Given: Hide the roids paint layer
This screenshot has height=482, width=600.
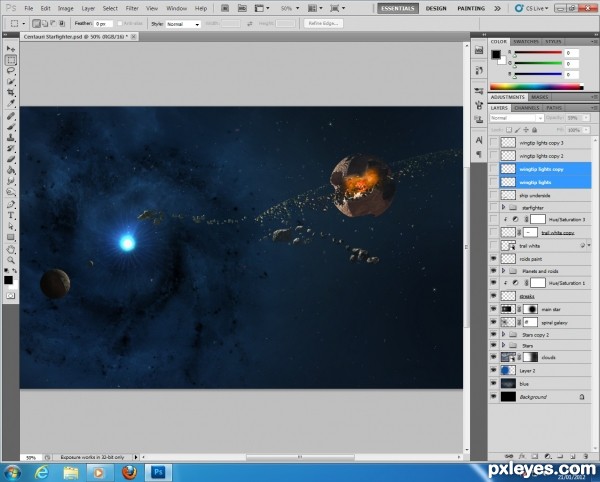Looking at the screenshot, I should [494, 259].
